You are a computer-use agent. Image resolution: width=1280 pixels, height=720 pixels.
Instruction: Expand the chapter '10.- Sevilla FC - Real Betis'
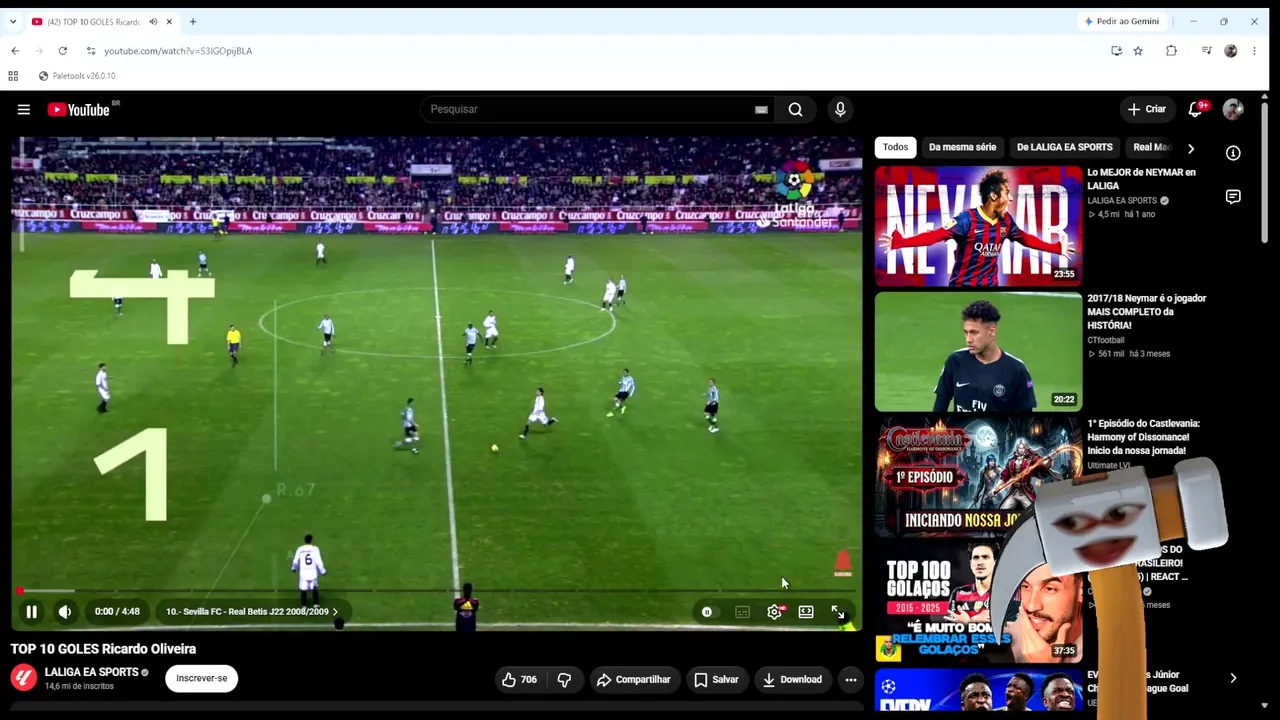pos(252,611)
